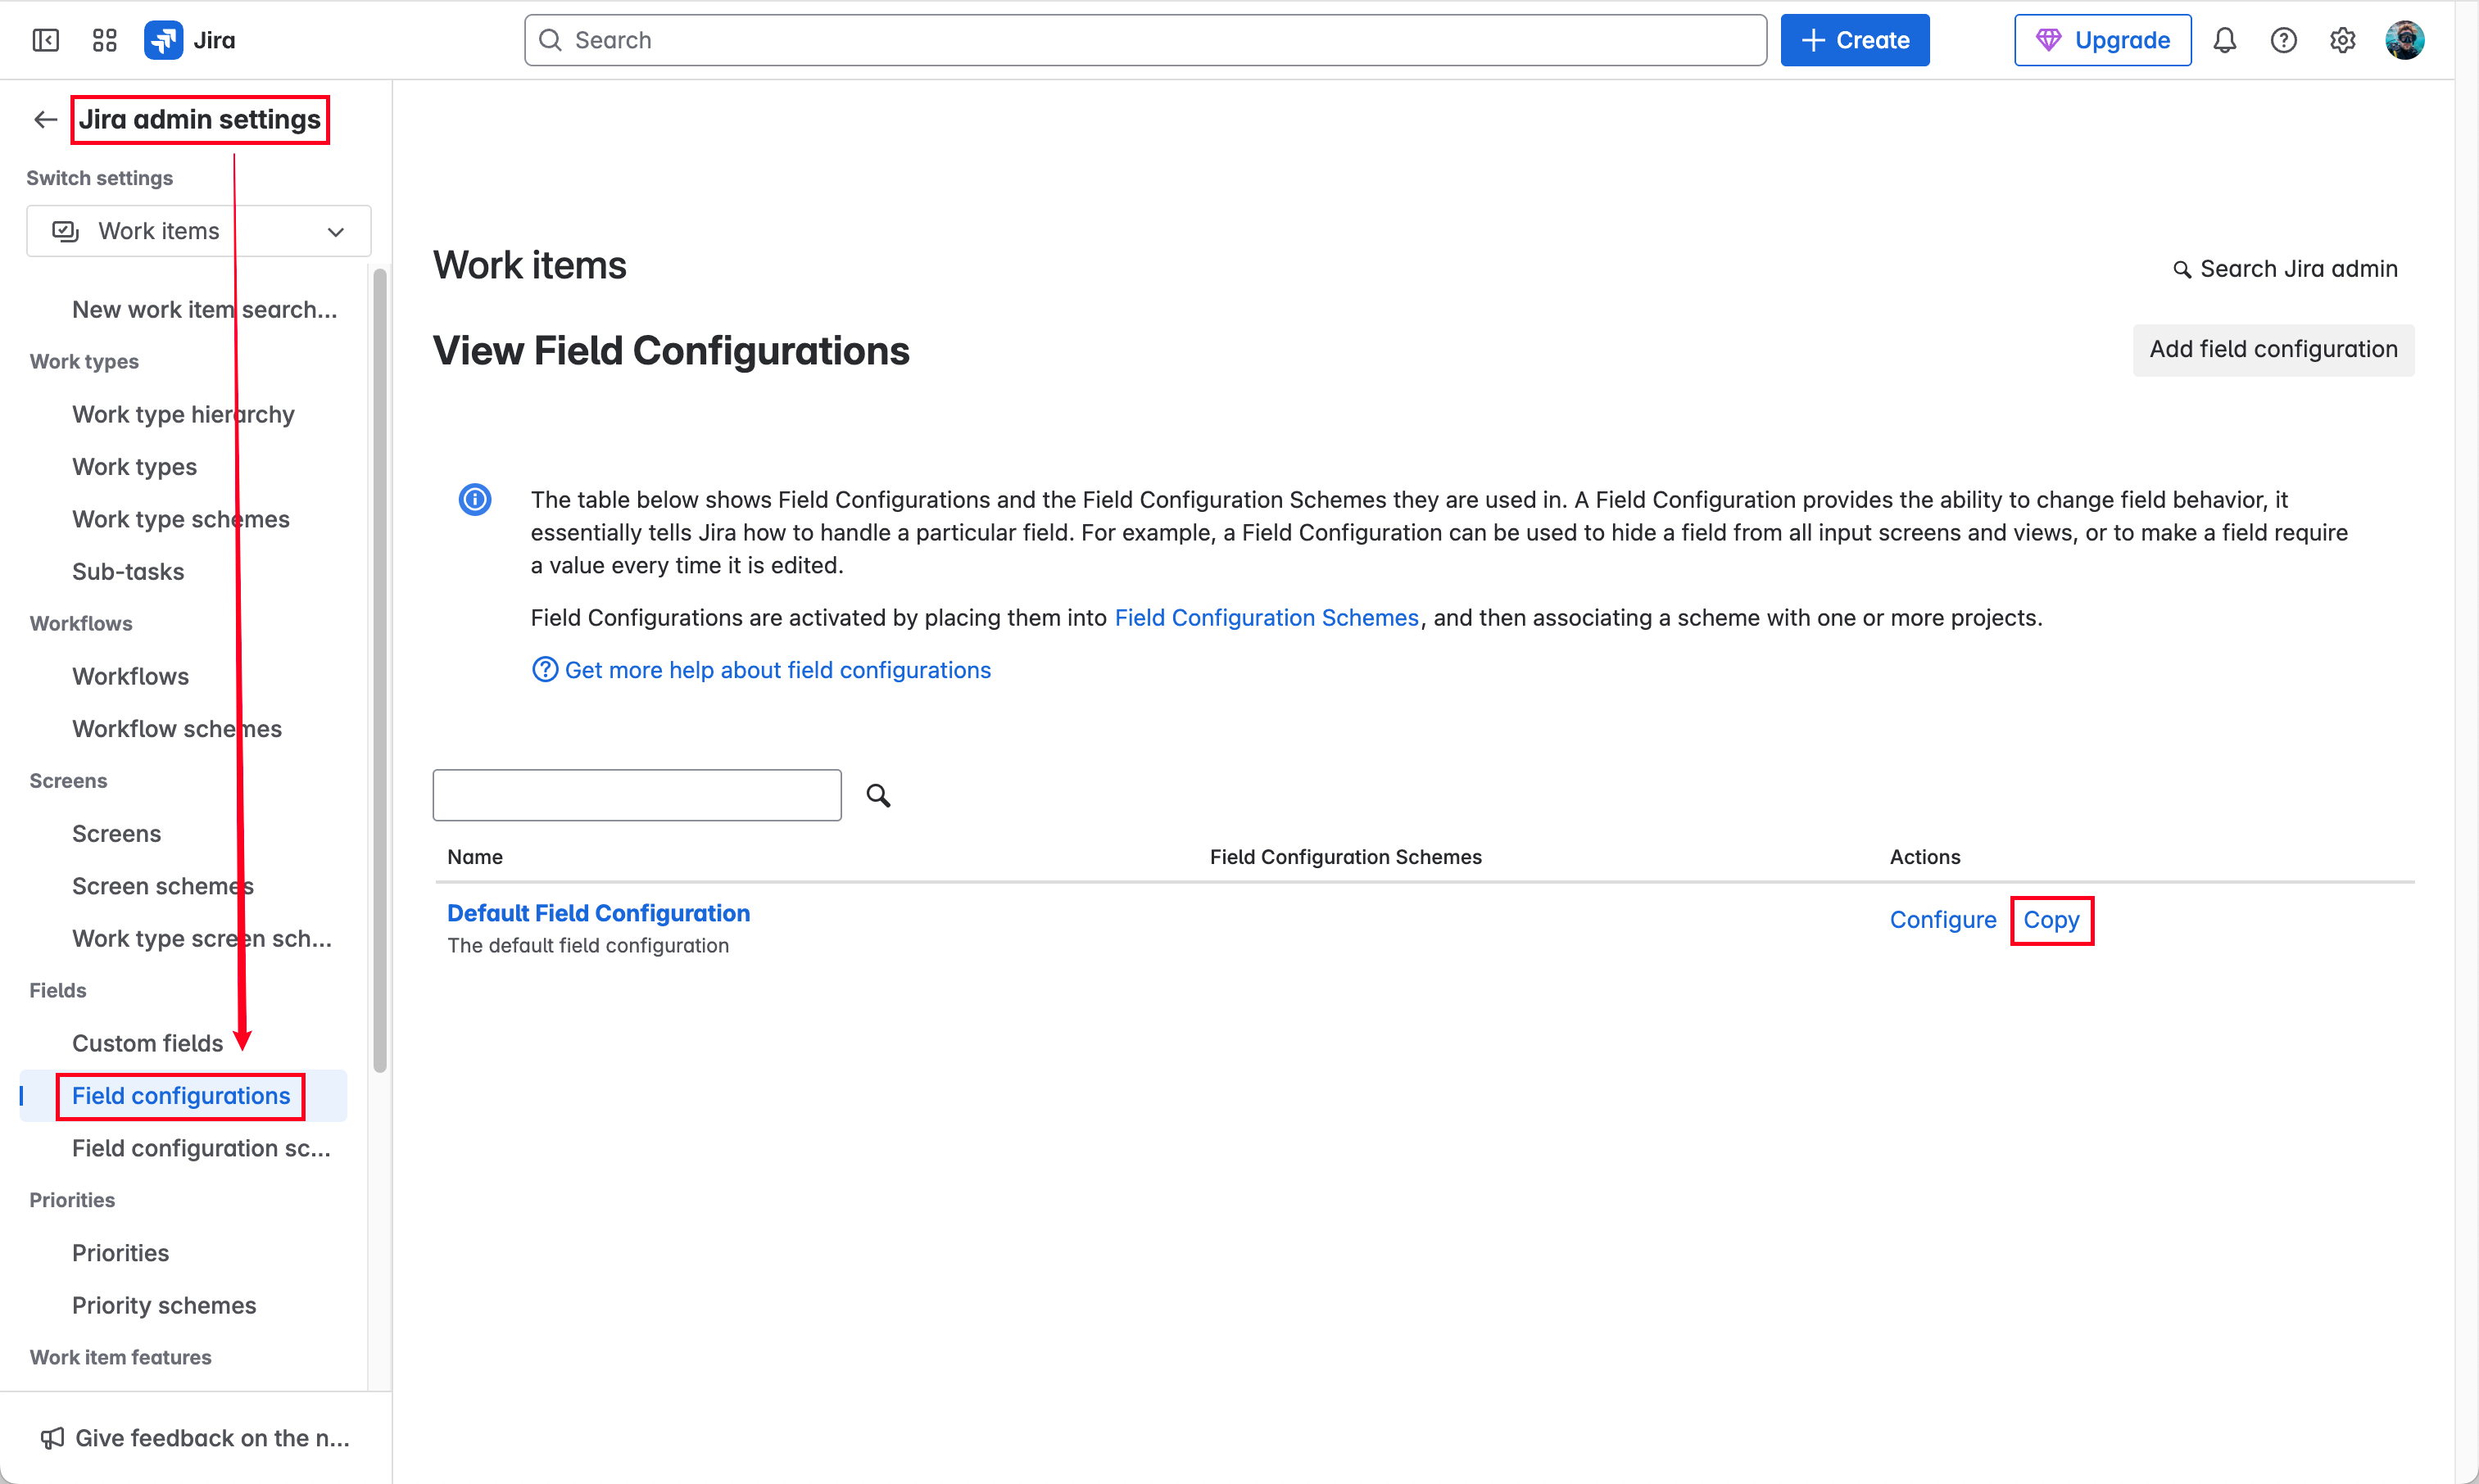
Task: Click the Upgrade button
Action: click(2102, 40)
